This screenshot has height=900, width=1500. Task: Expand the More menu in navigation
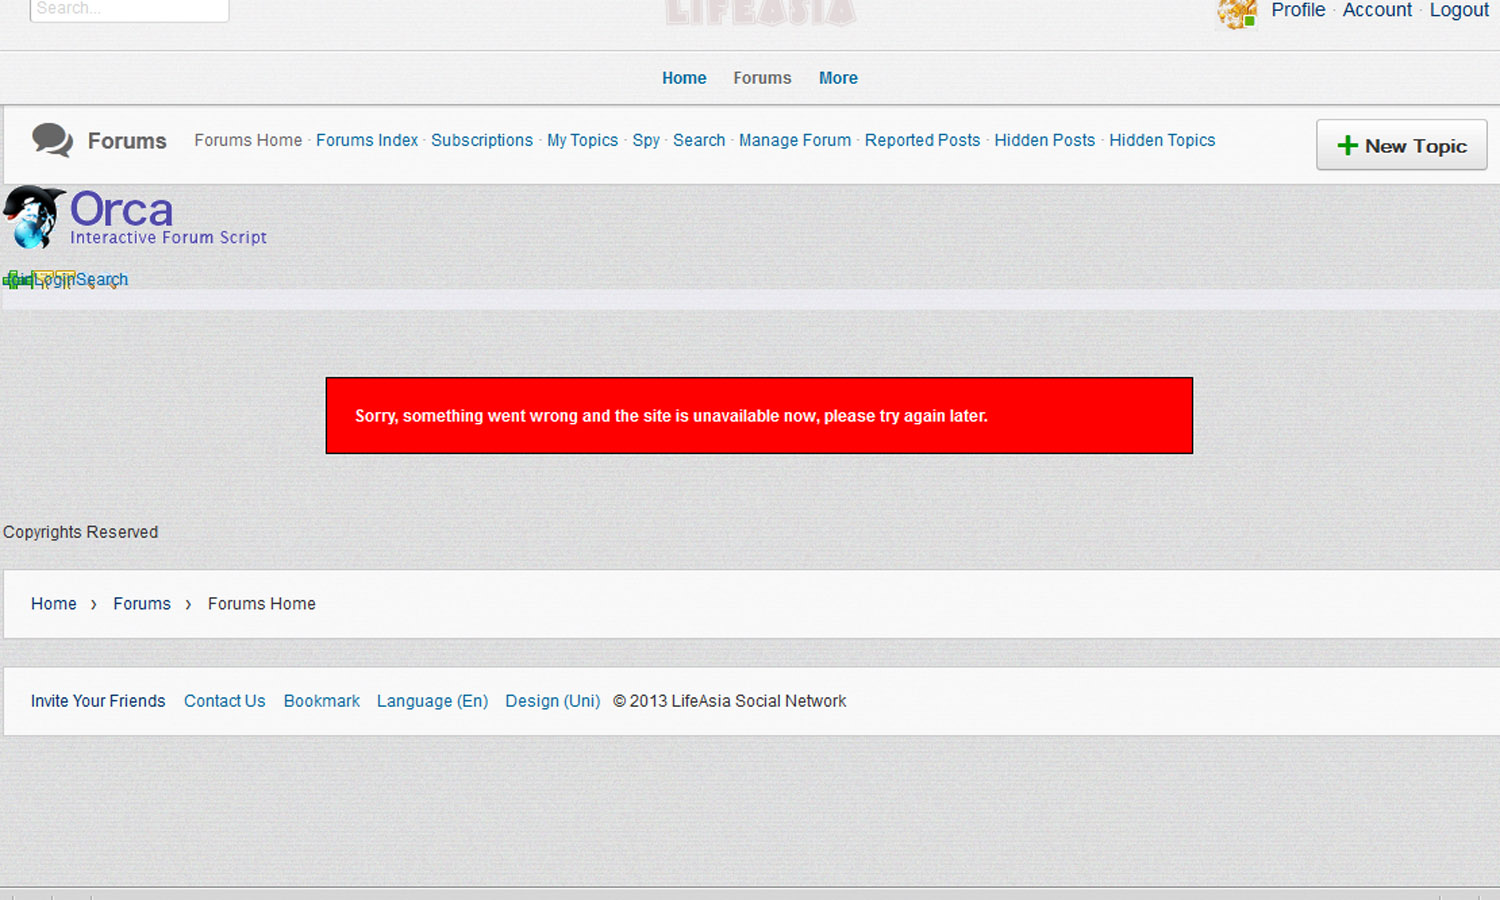[838, 78]
